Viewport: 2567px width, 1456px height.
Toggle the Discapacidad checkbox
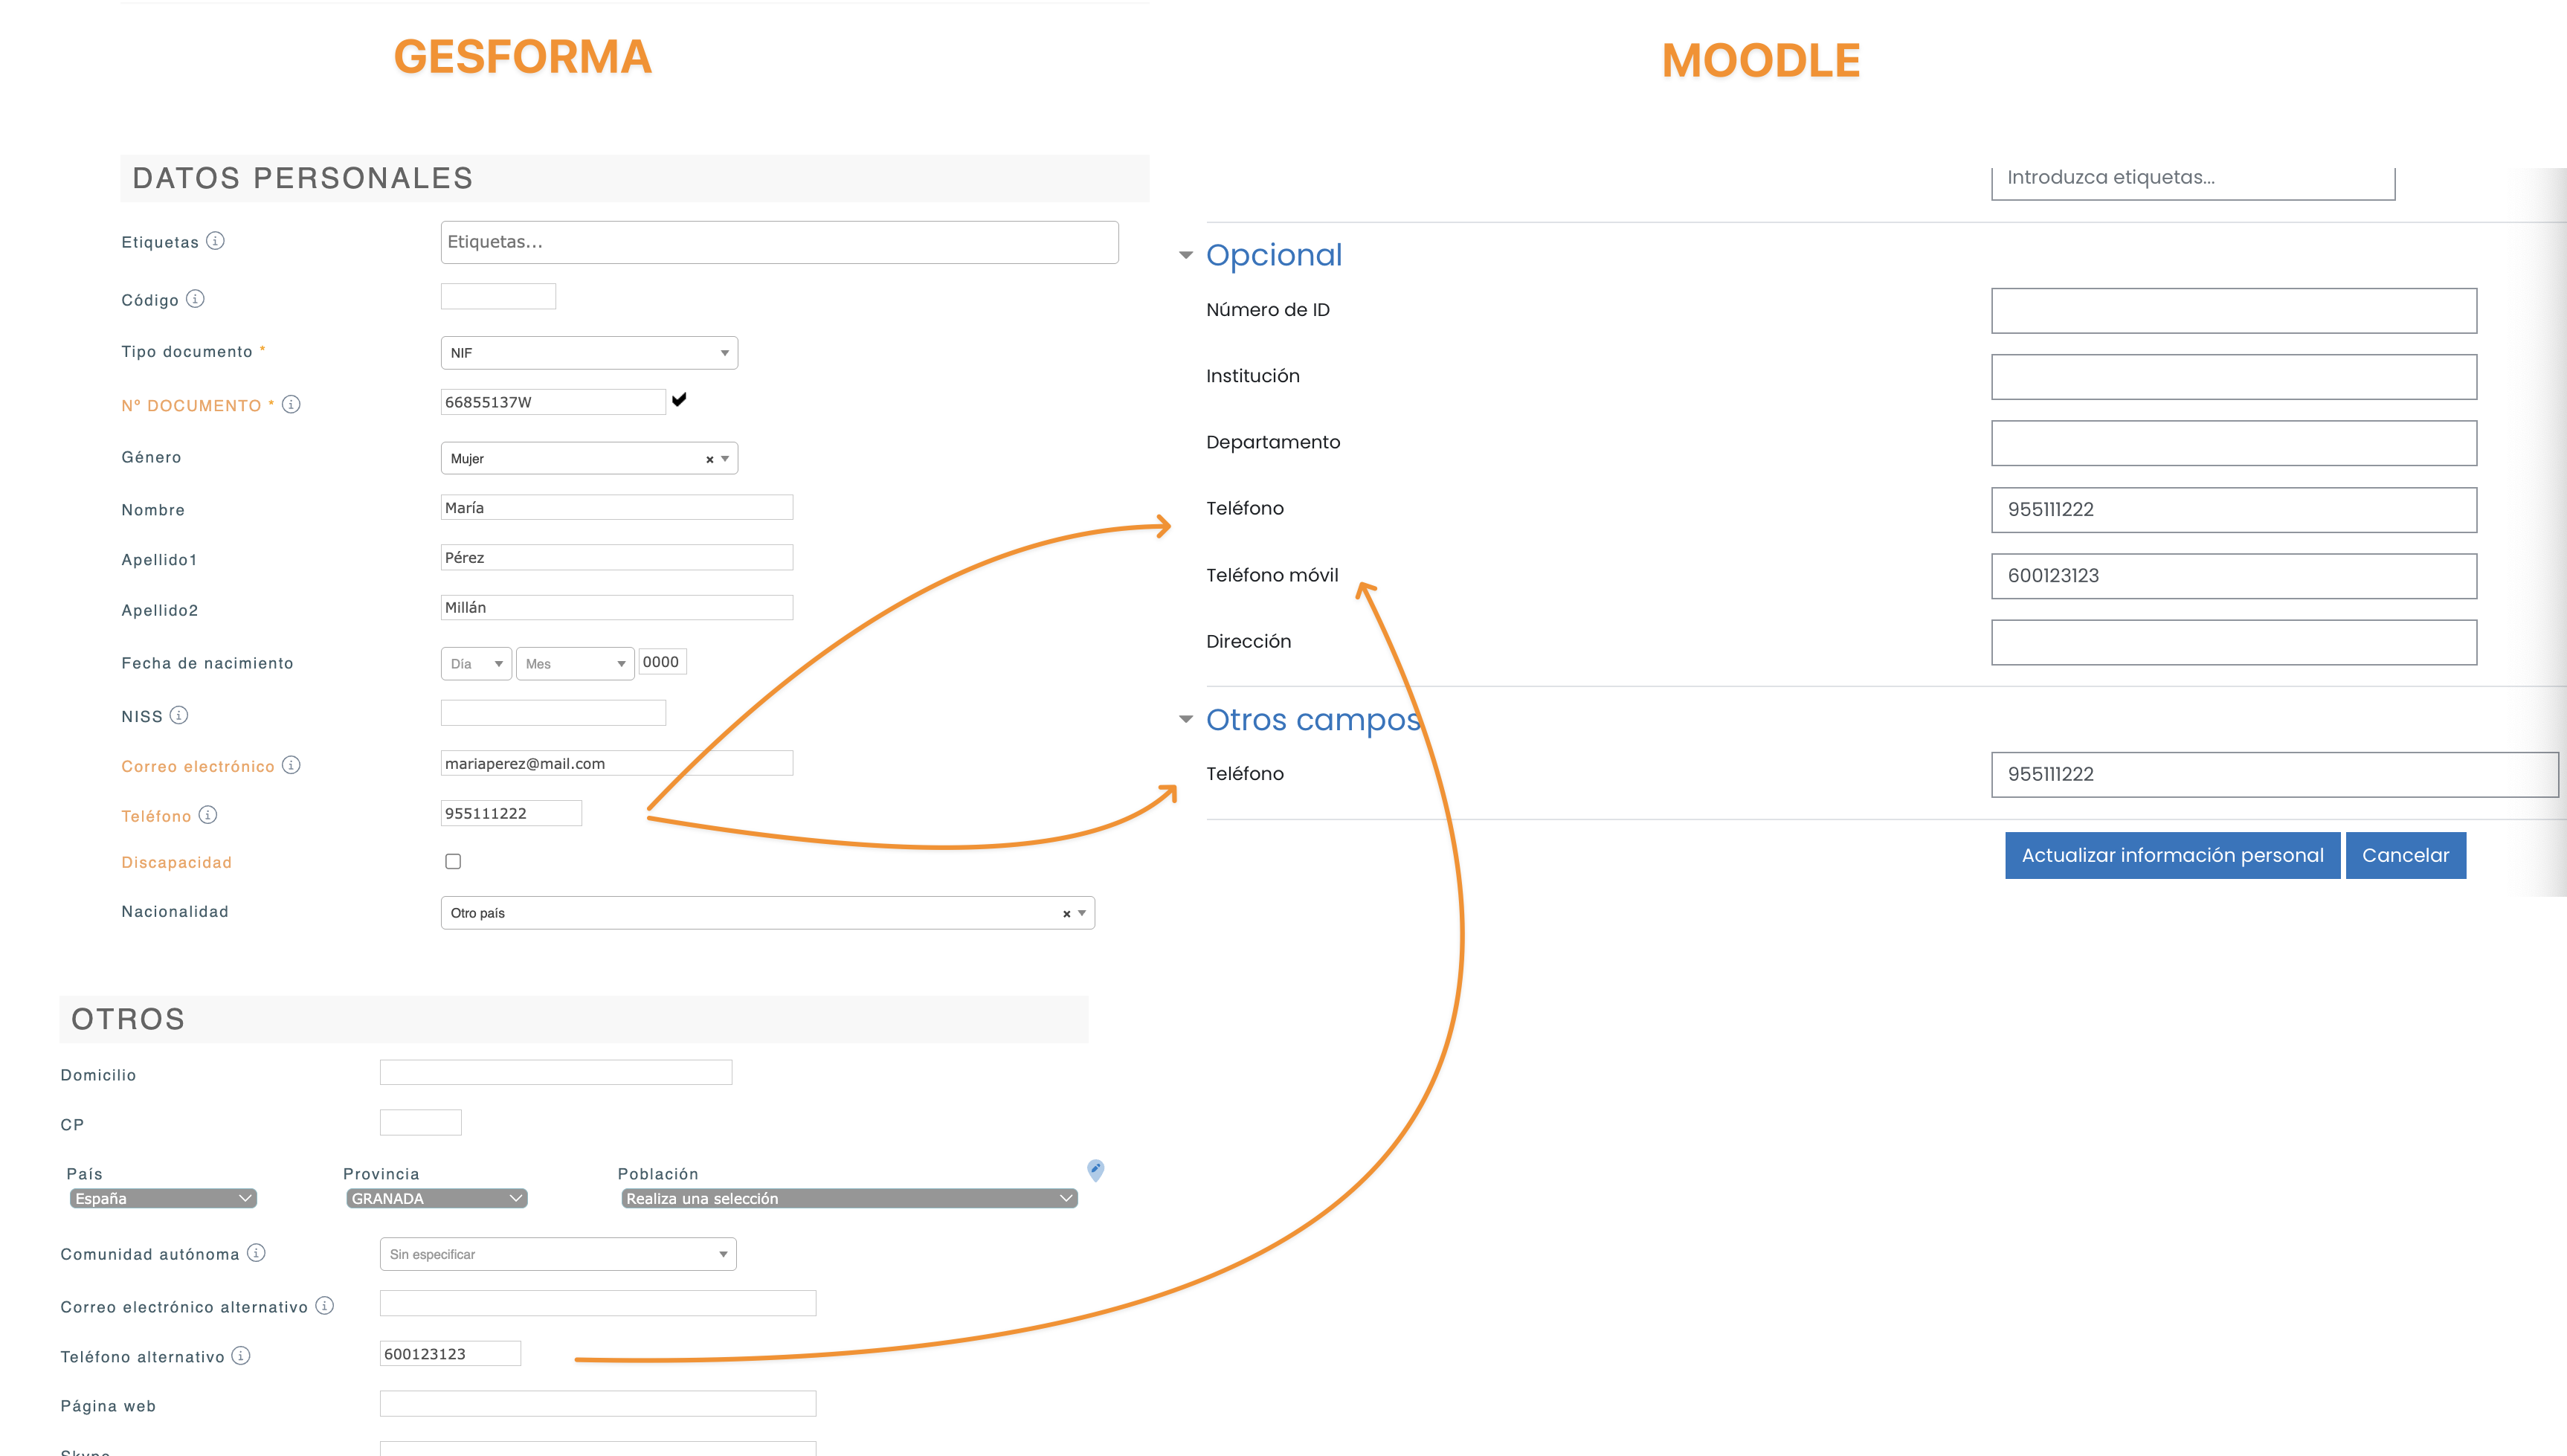click(453, 861)
